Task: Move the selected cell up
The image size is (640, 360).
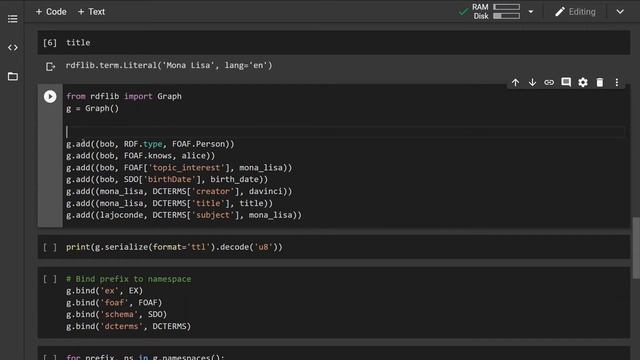Action: pyautogui.click(x=516, y=82)
